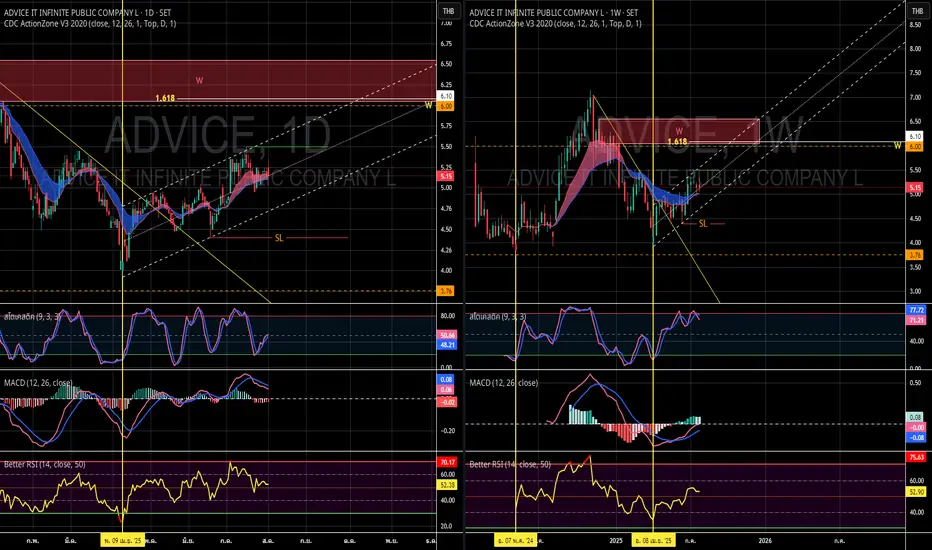Screen dimensions: 932x550
Task: Select the 50.66 stochastic value on 1D chart
Action: click(x=447, y=335)
